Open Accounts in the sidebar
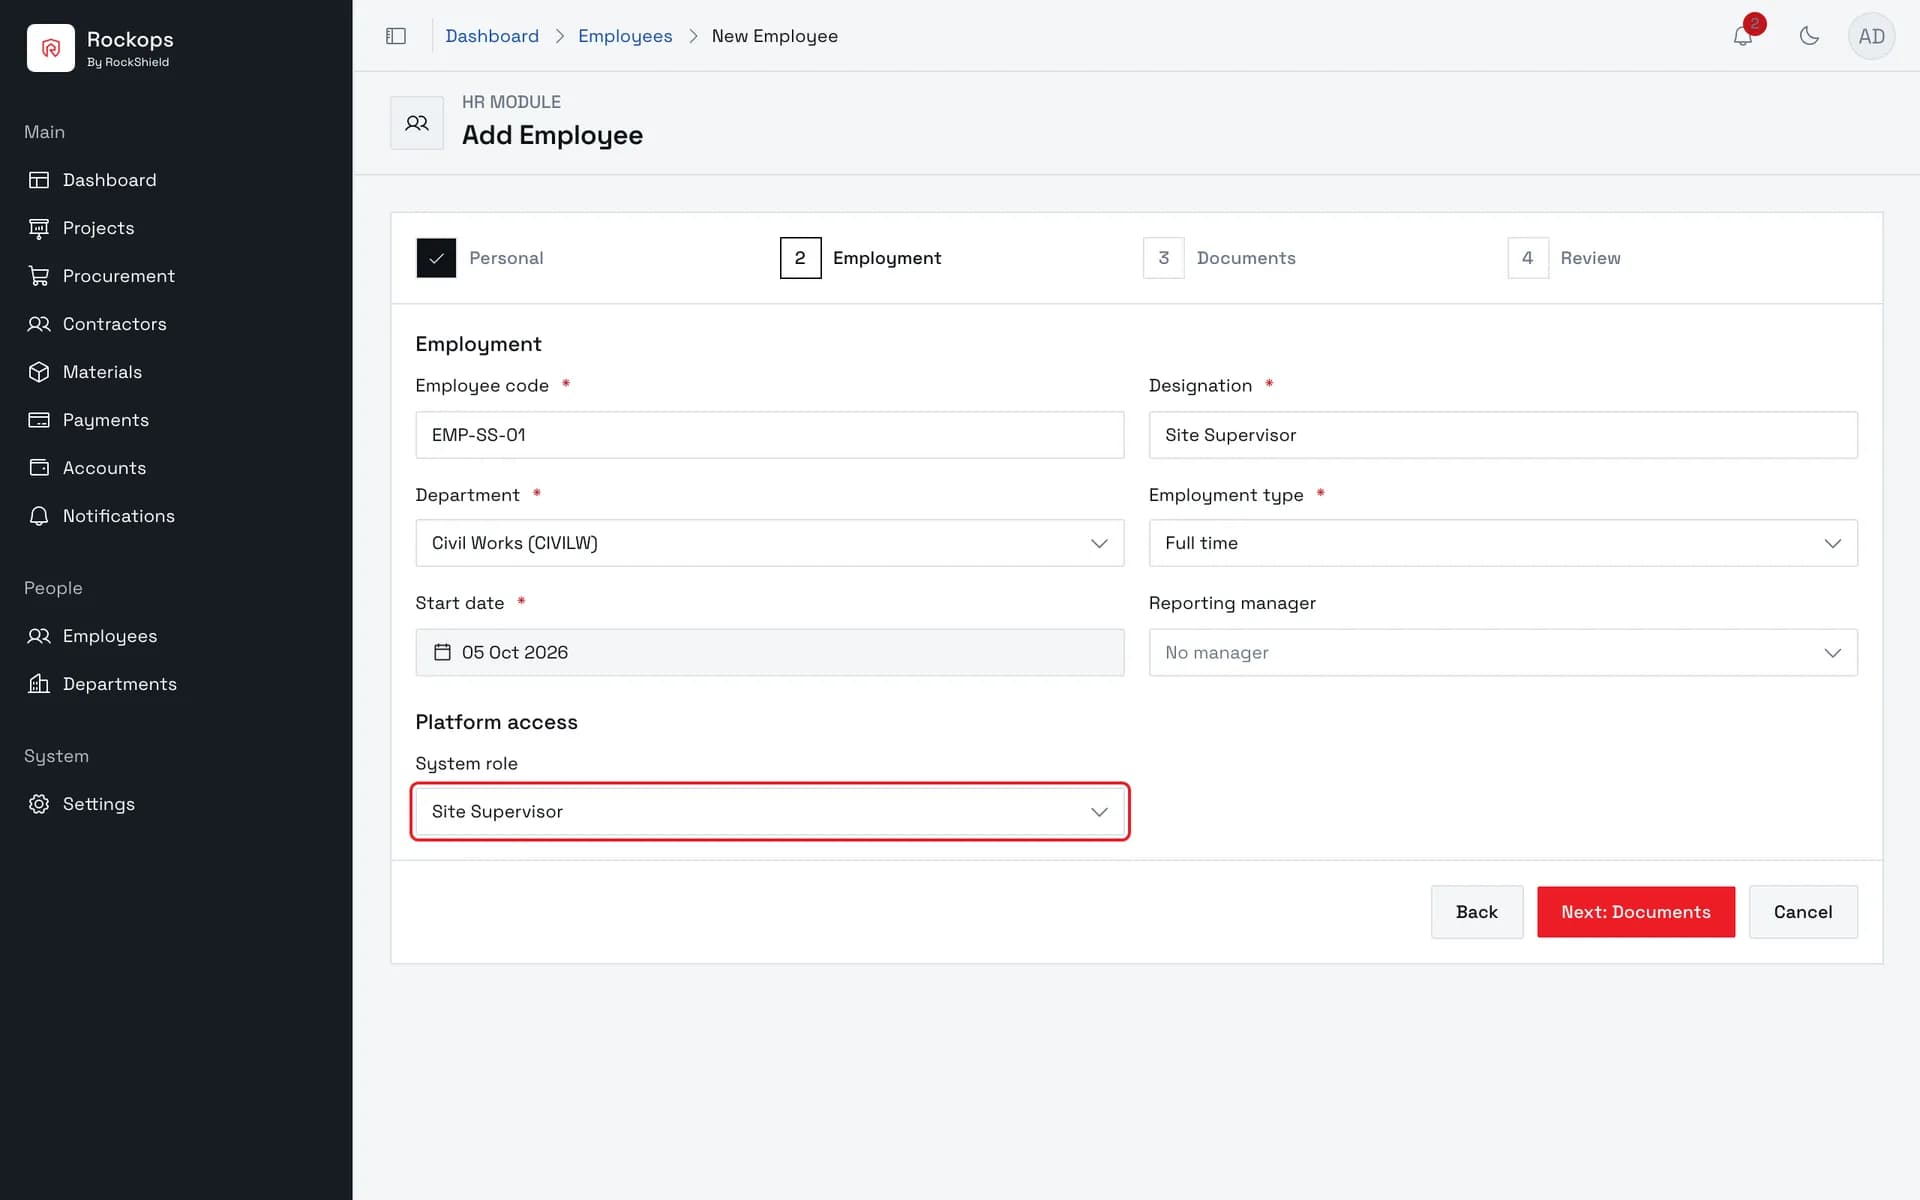 click(x=104, y=468)
